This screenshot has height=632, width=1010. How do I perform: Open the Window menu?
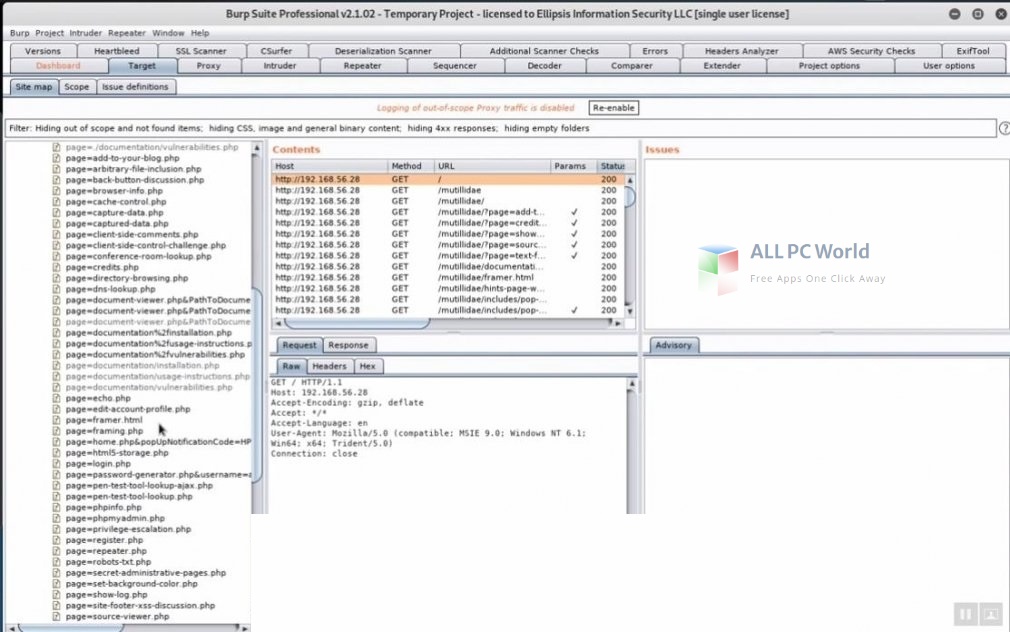point(168,33)
